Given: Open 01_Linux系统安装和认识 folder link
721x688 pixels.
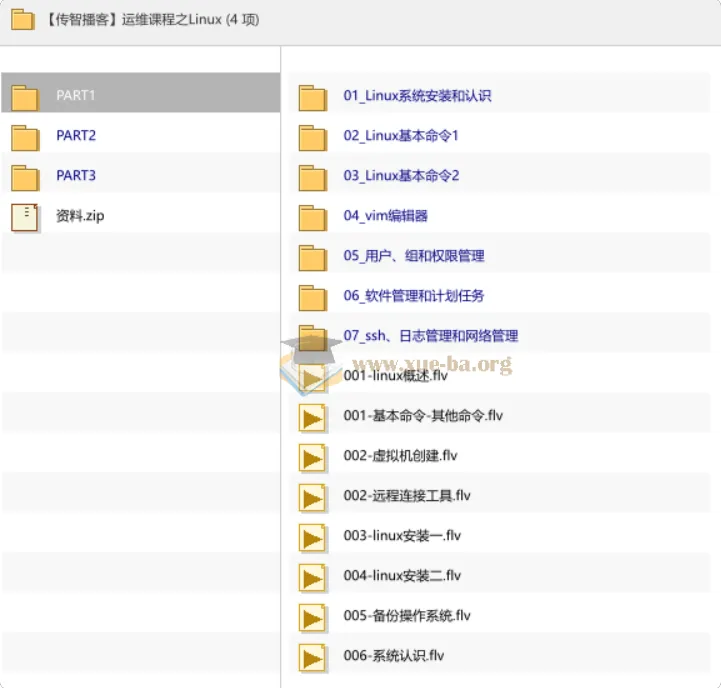Looking at the screenshot, I should pyautogui.click(x=418, y=96).
